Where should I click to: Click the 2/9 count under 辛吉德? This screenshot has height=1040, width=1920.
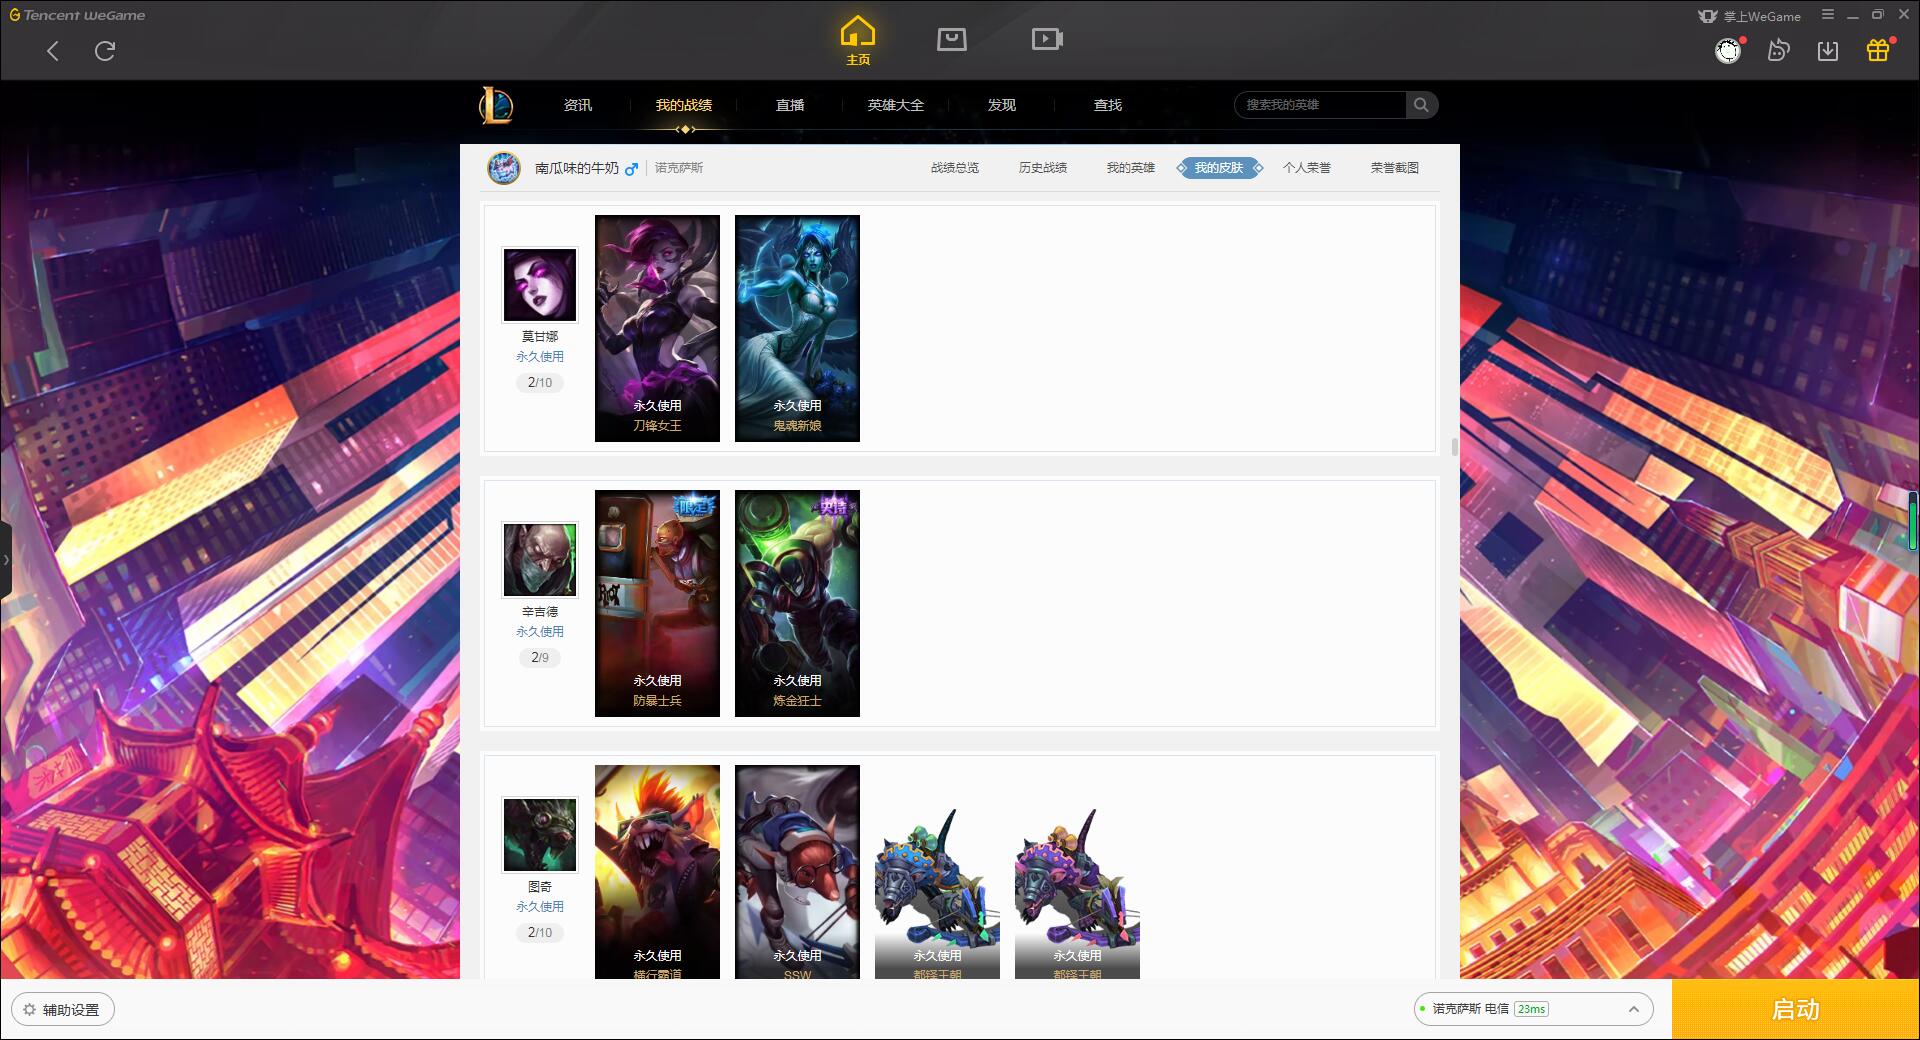[540, 657]
